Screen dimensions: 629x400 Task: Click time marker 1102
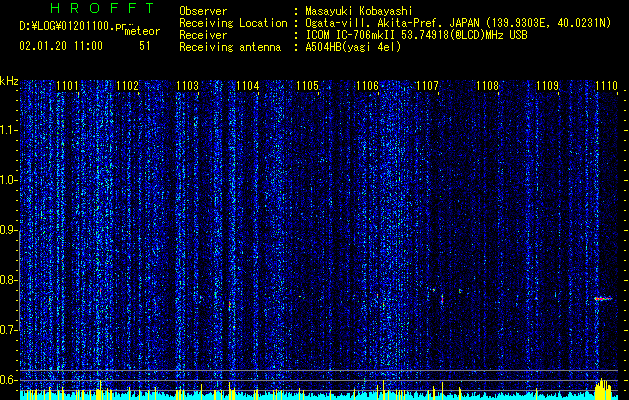128,86
